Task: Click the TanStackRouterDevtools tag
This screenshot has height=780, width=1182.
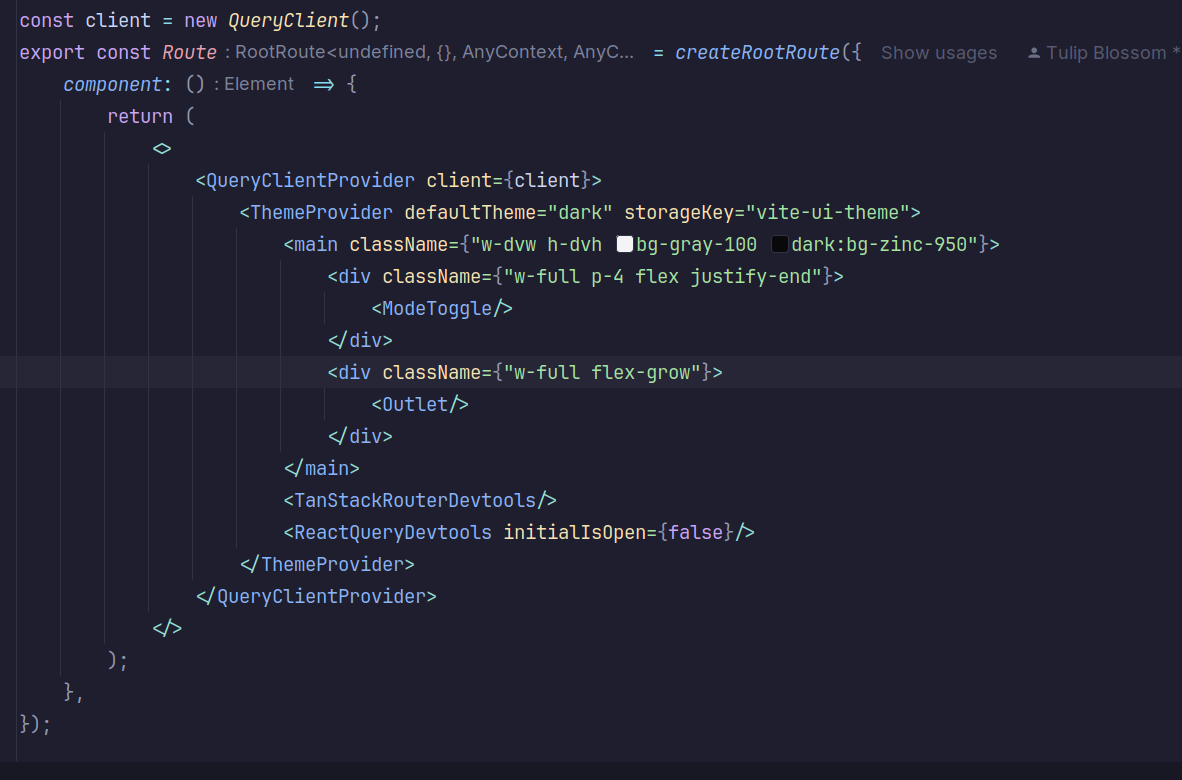Action: pos(420,500)
